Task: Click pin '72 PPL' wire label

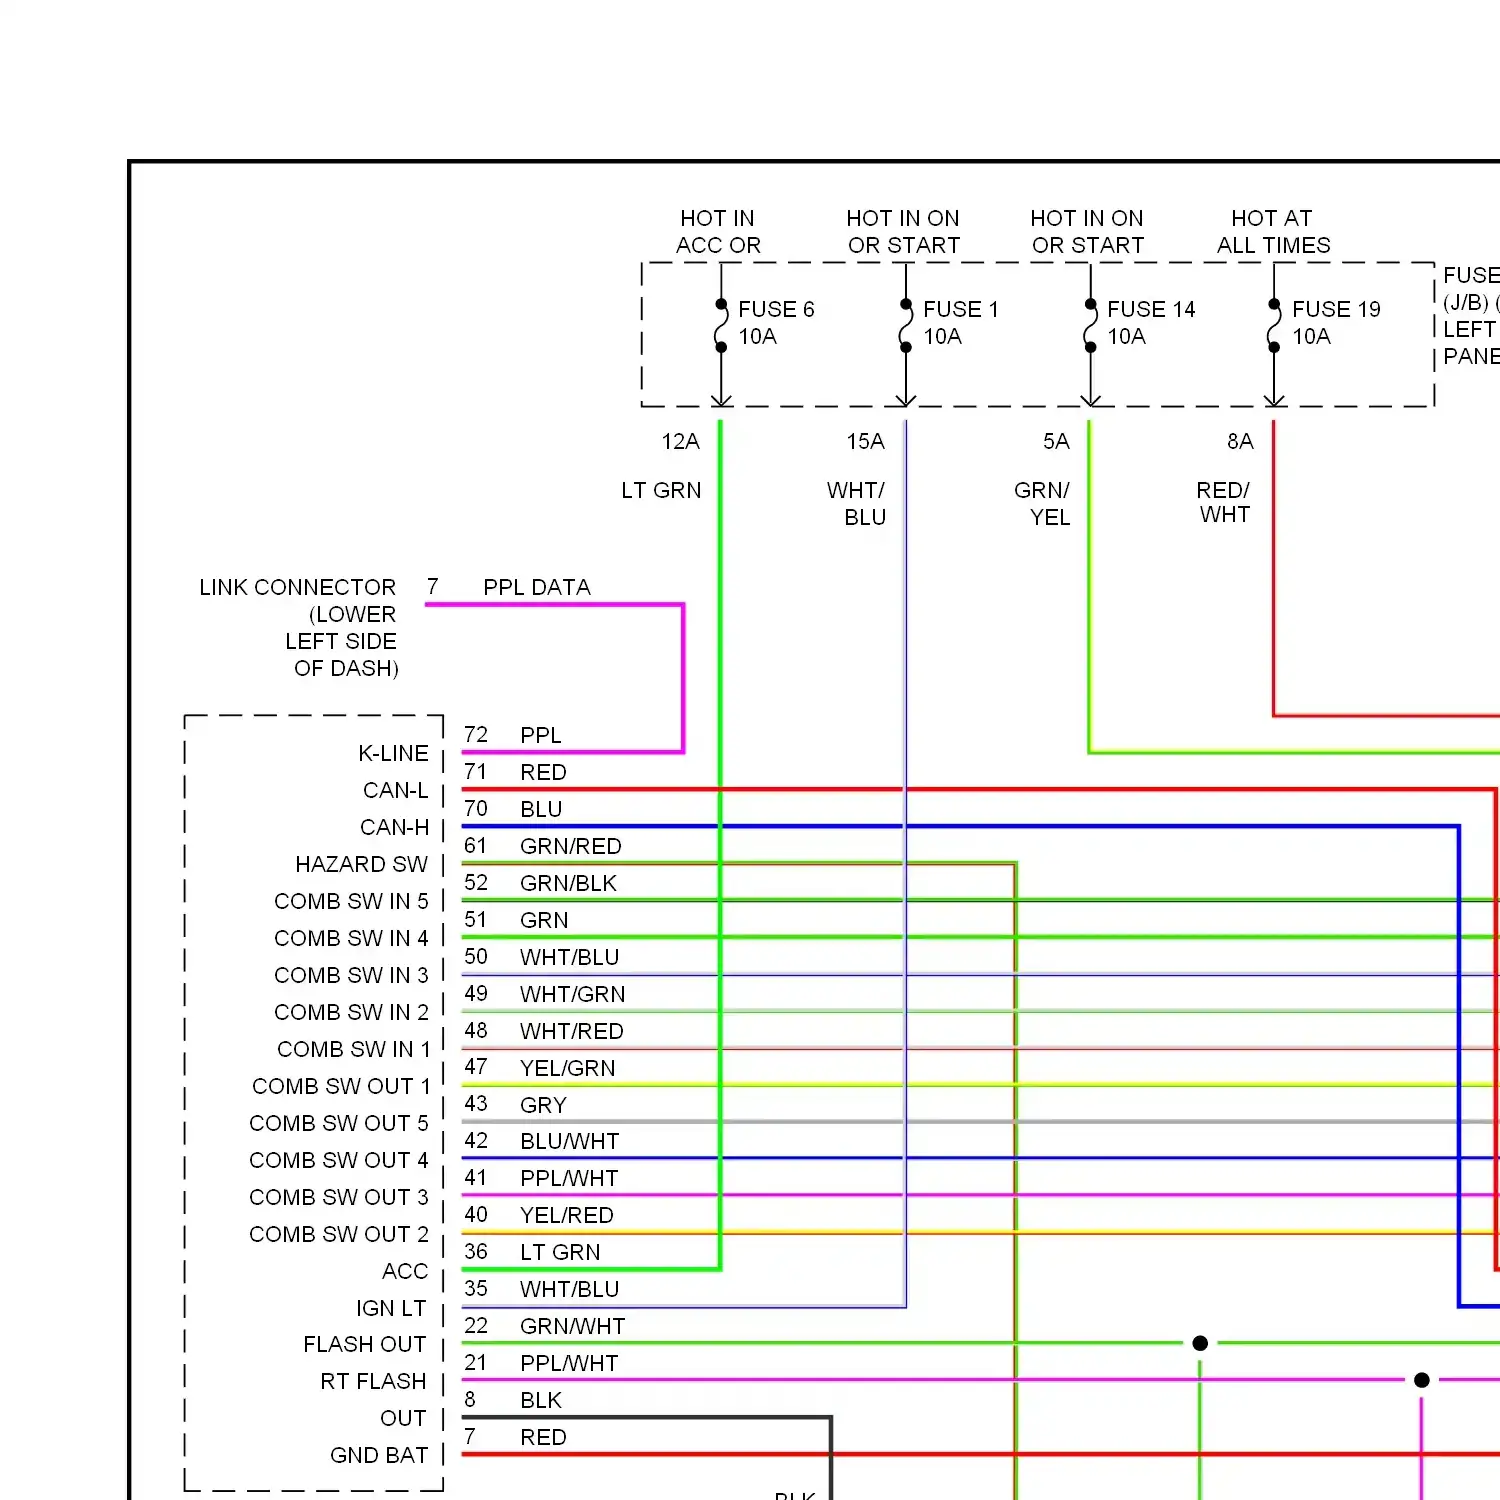Action: (x=513, y=735)
